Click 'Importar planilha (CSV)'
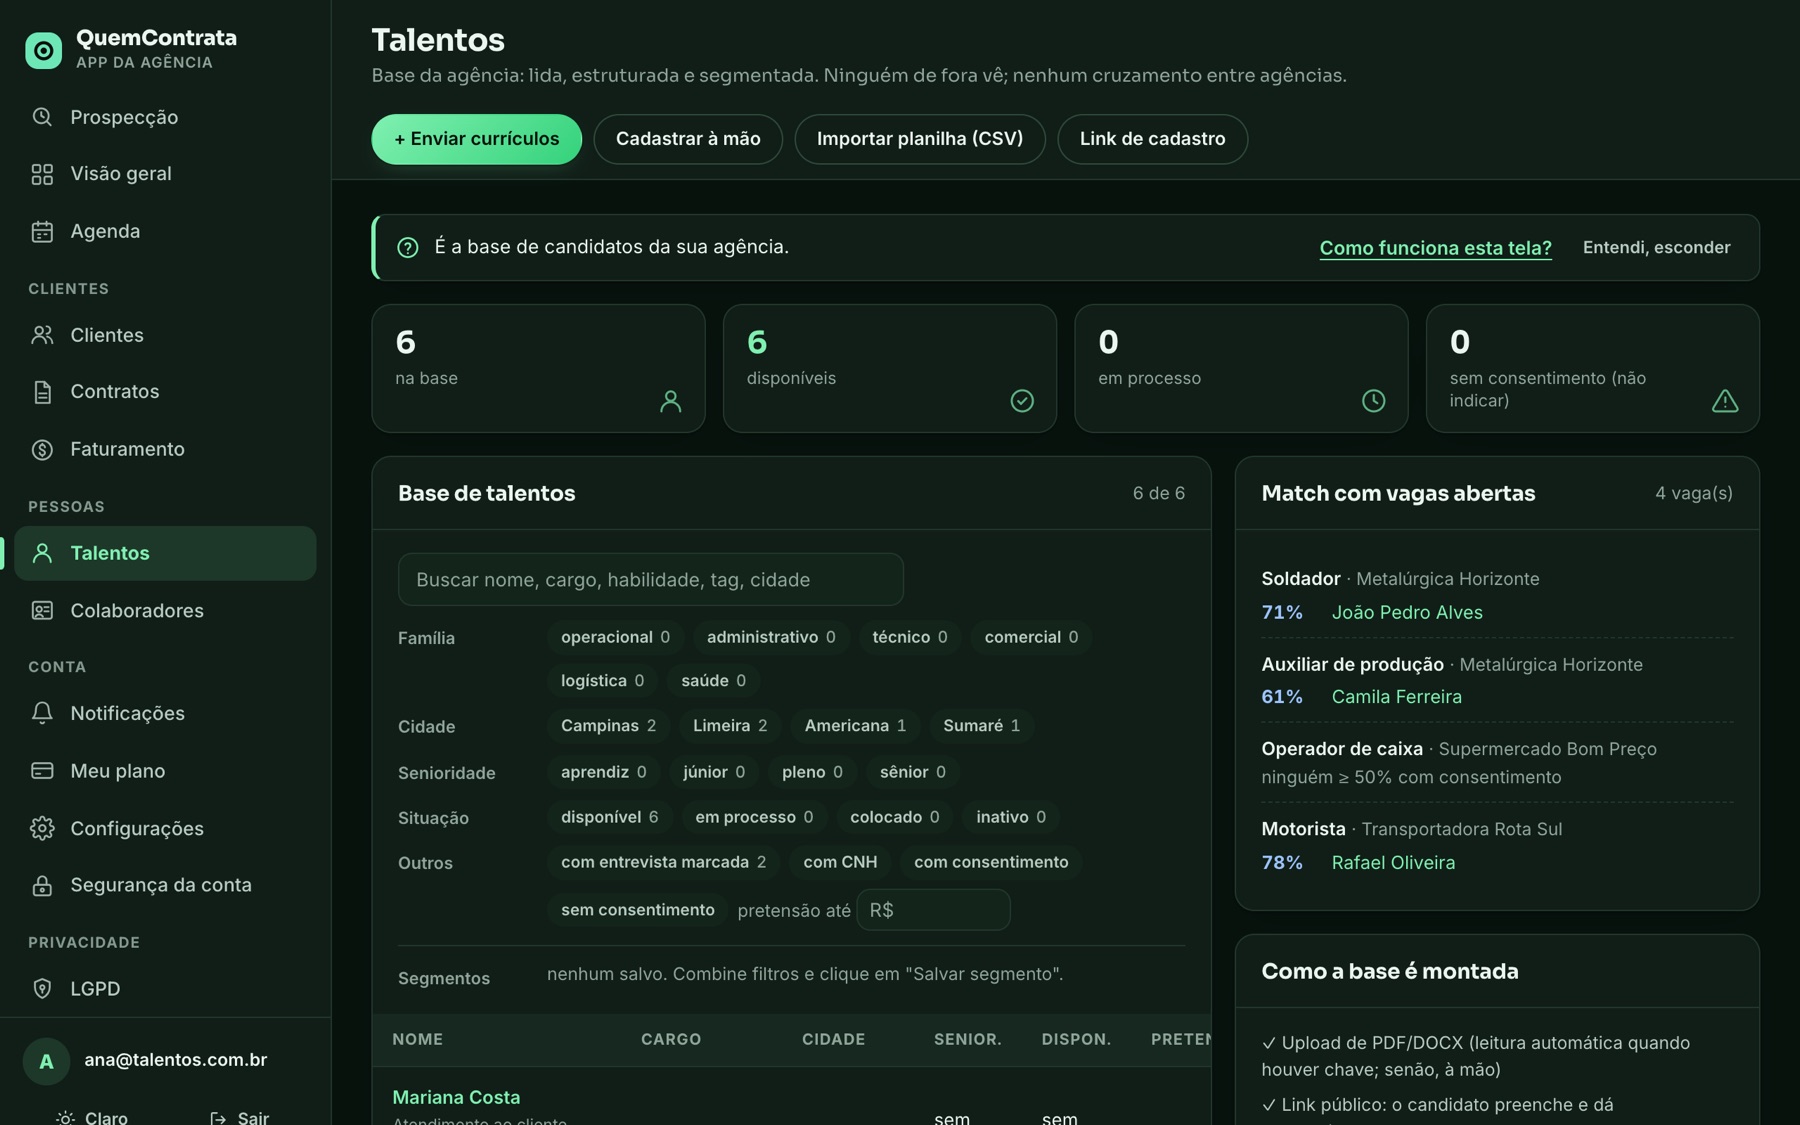Screen dimensions: 1800x1125 [920, 139]
